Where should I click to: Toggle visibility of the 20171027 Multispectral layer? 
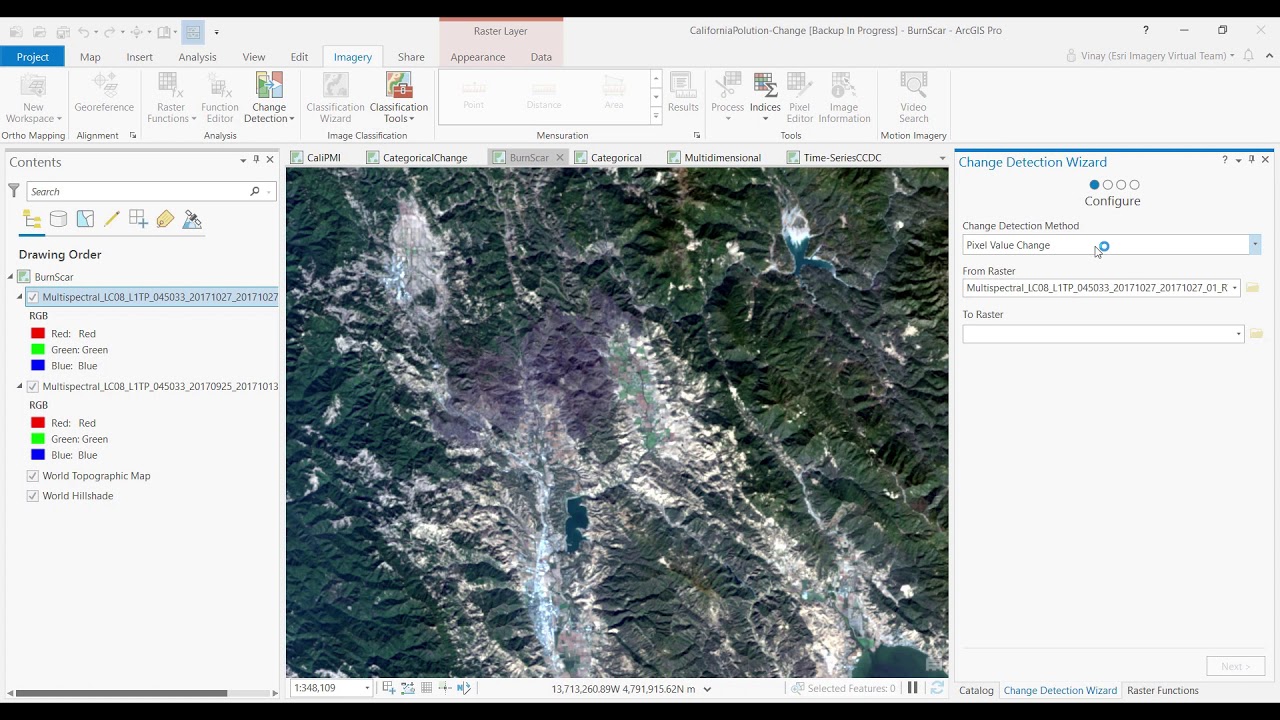(x=33, y=297)
